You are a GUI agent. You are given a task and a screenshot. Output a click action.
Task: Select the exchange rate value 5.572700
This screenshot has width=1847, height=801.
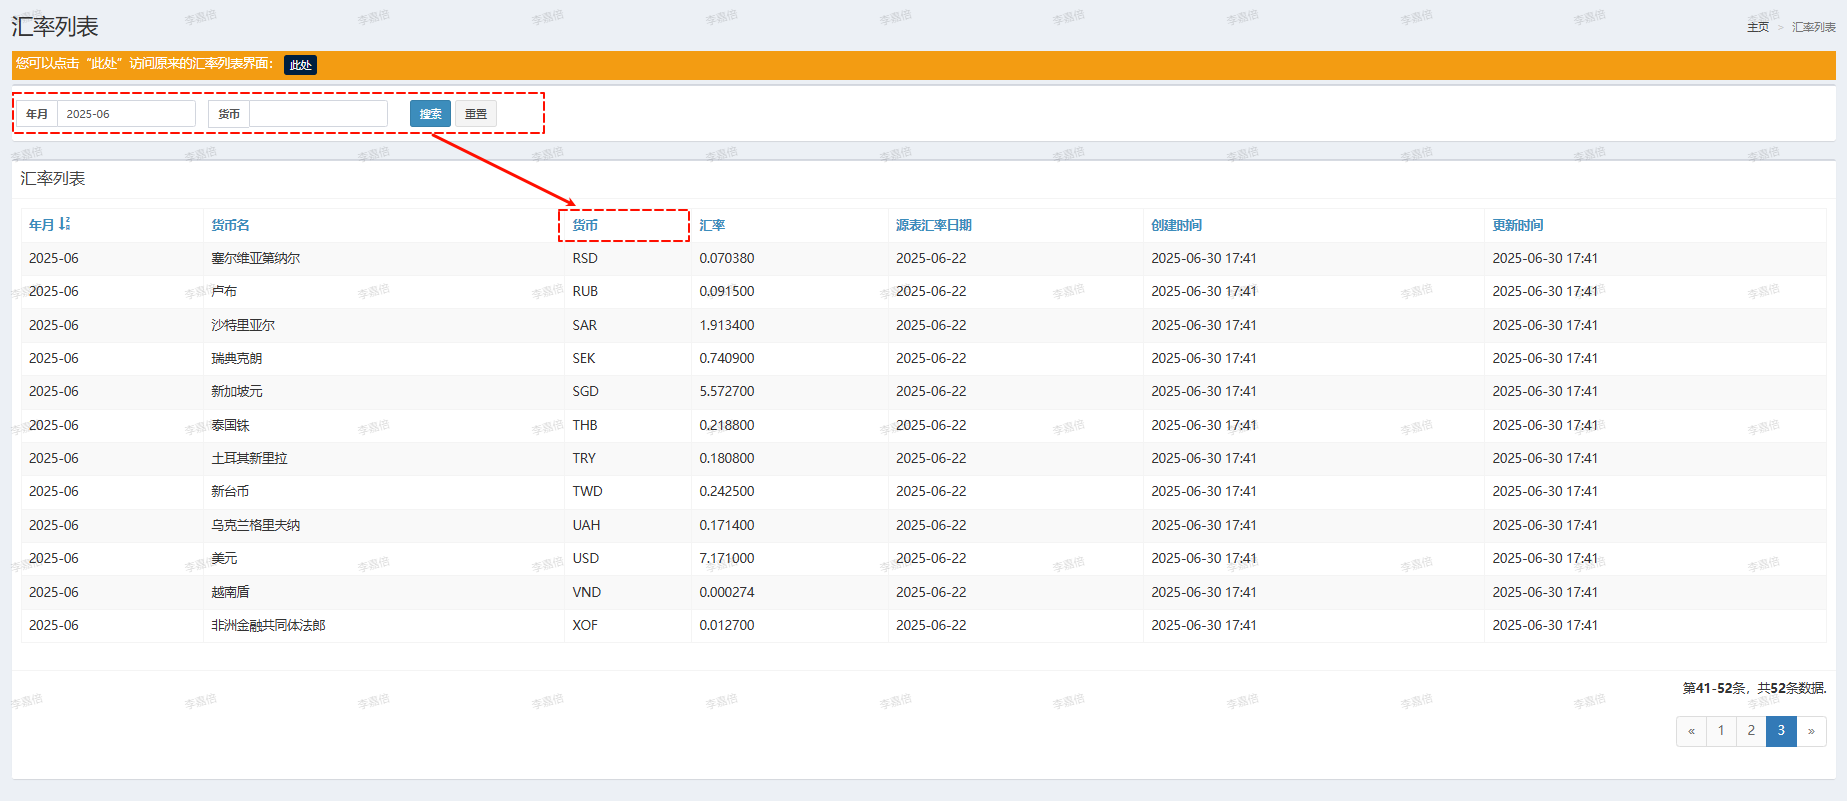point(727,391)
